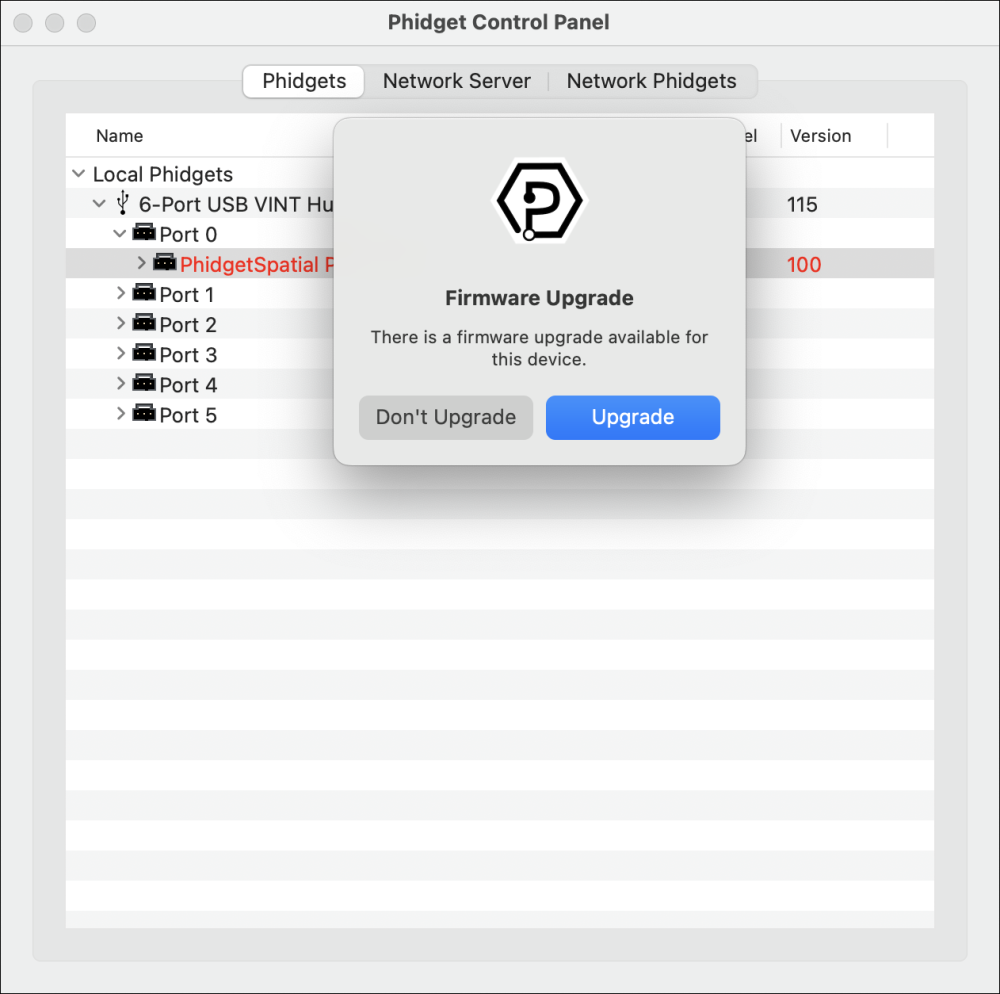
Task: Expand the Port 1 tree node
Action: pyautogui.click(x=120, y=294)
